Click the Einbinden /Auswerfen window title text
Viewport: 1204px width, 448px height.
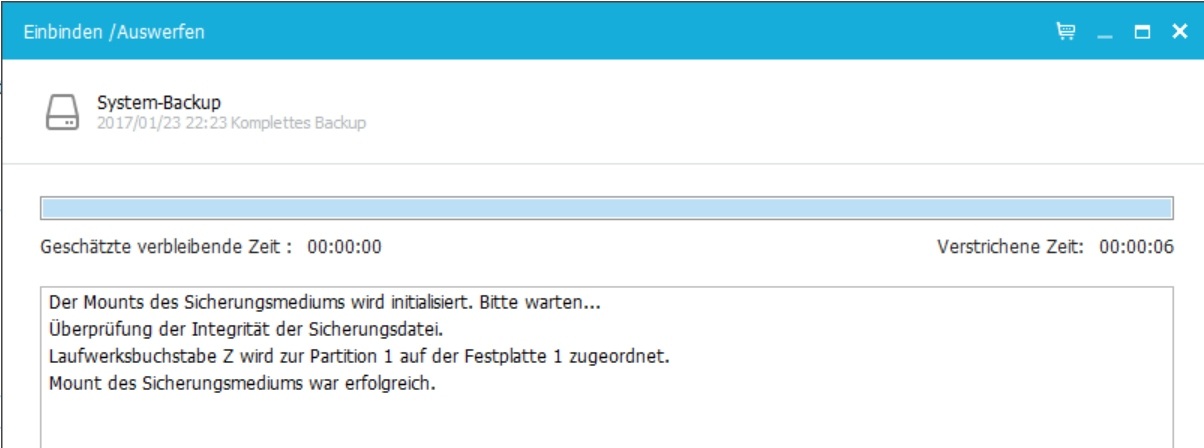click(x=114, y=32)
